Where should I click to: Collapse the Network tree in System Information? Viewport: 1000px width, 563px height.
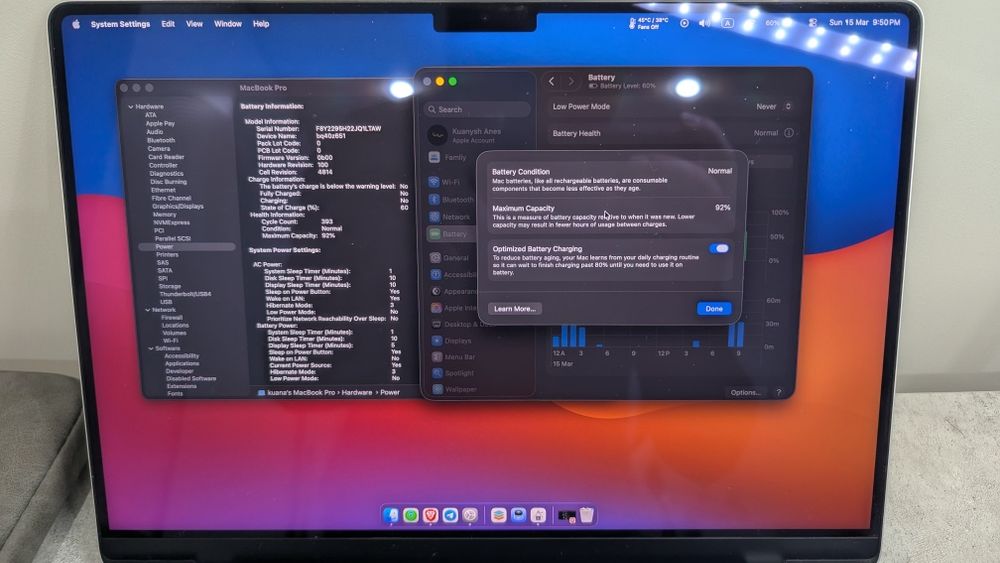point(148,310)
